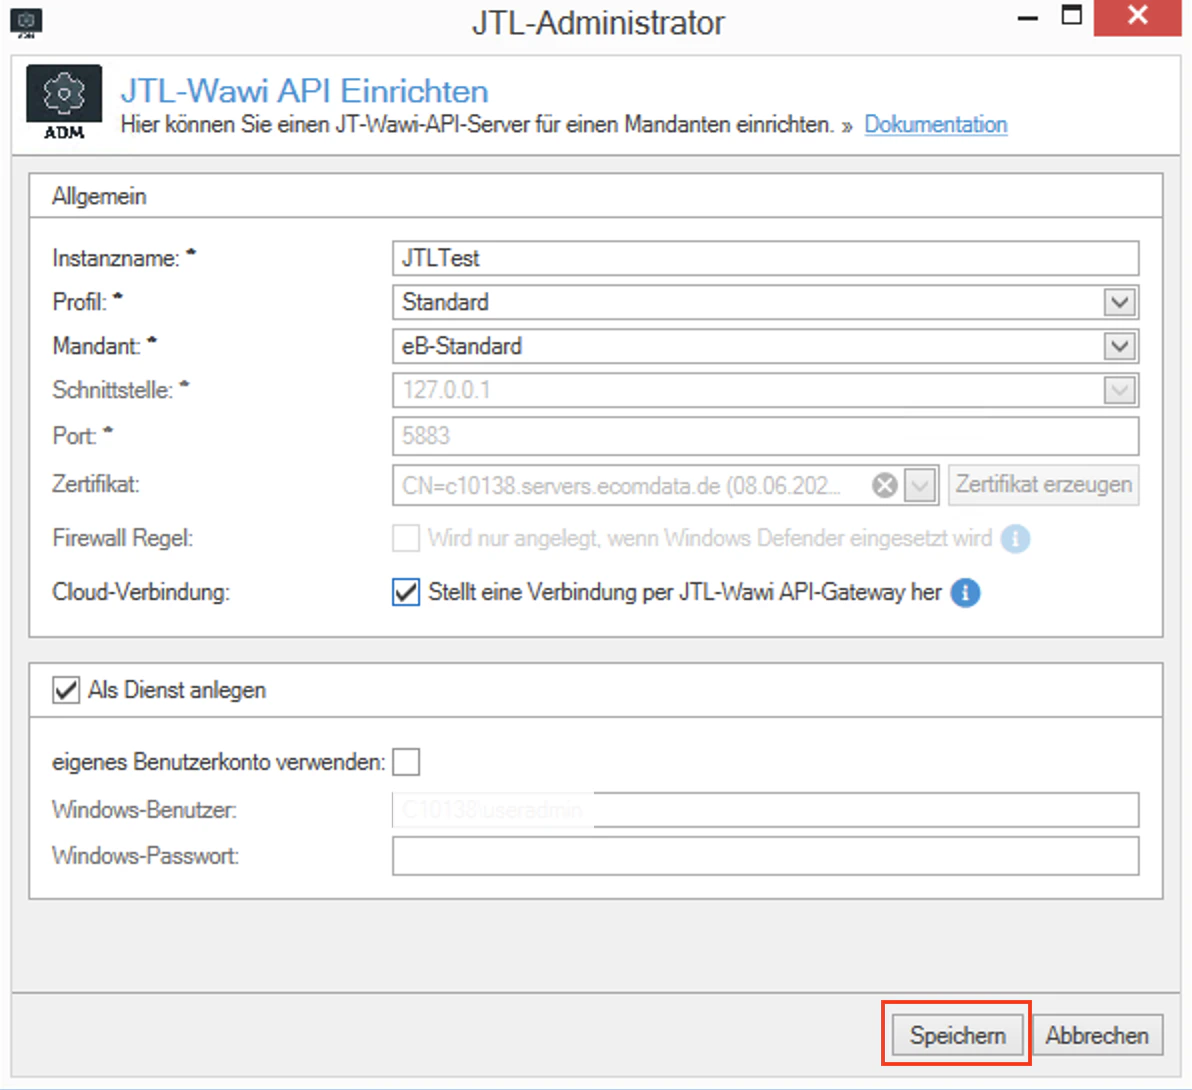Viewport: 1192px width, 1090px height.
Task: Click the Port field showing 5883
Action: (766, 436)
